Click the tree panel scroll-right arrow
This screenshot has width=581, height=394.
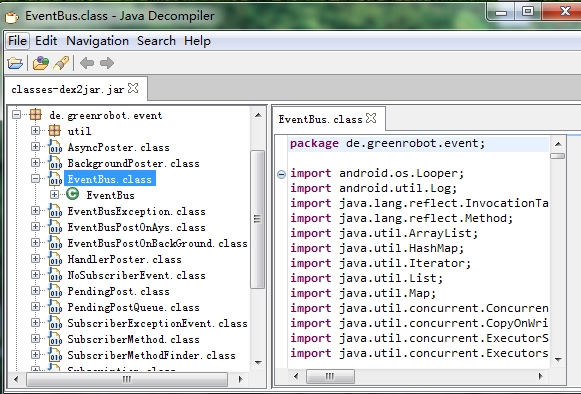(241, 379)
